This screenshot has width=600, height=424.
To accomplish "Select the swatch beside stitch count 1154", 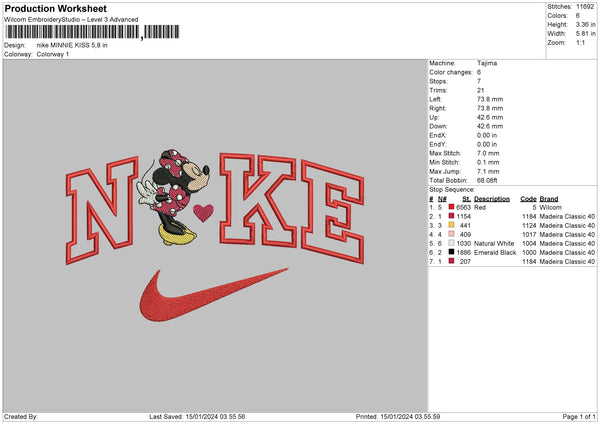I will coord(452,216).
